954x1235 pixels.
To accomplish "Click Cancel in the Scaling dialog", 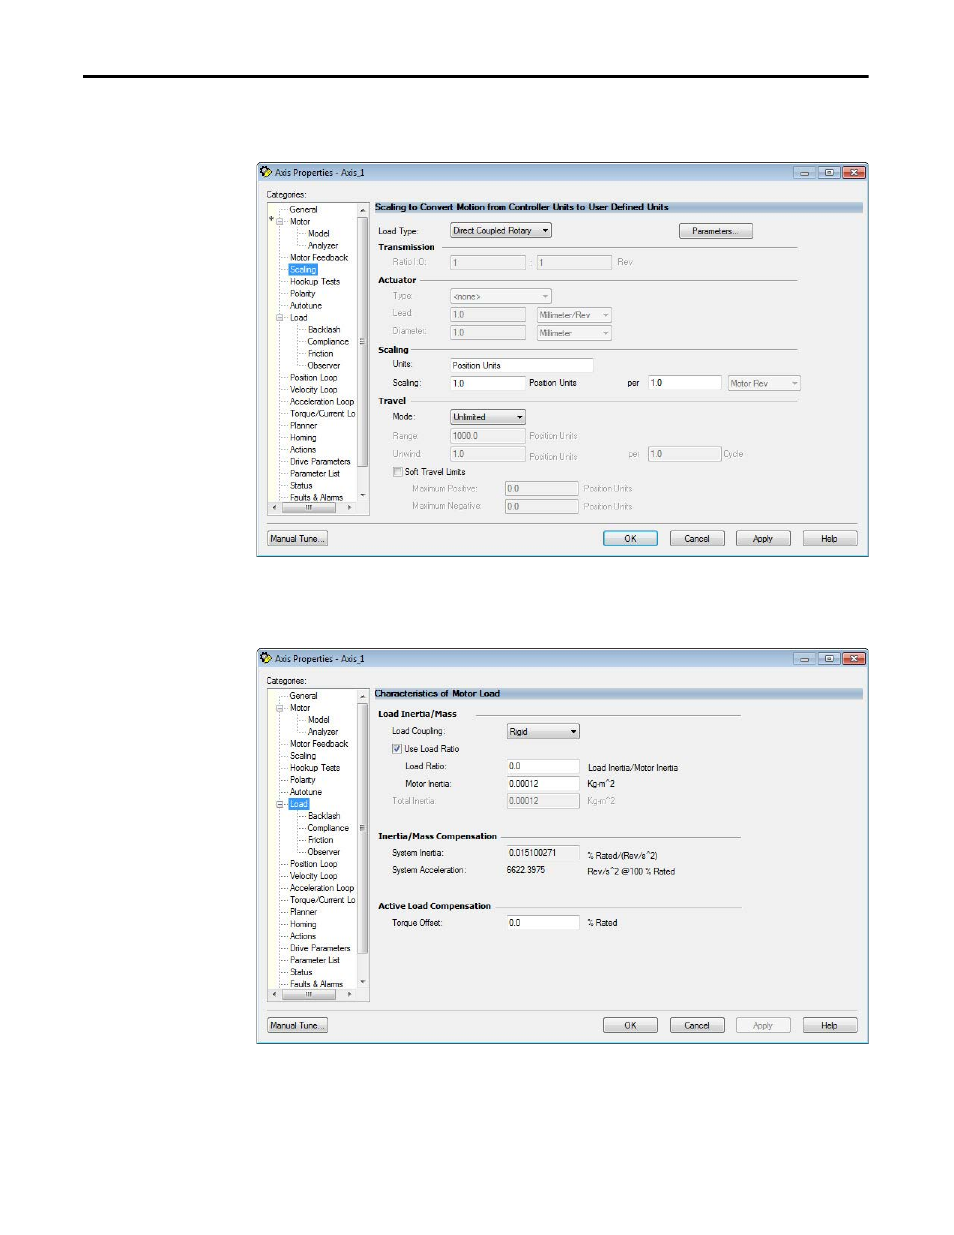I will tap(697, 538).
